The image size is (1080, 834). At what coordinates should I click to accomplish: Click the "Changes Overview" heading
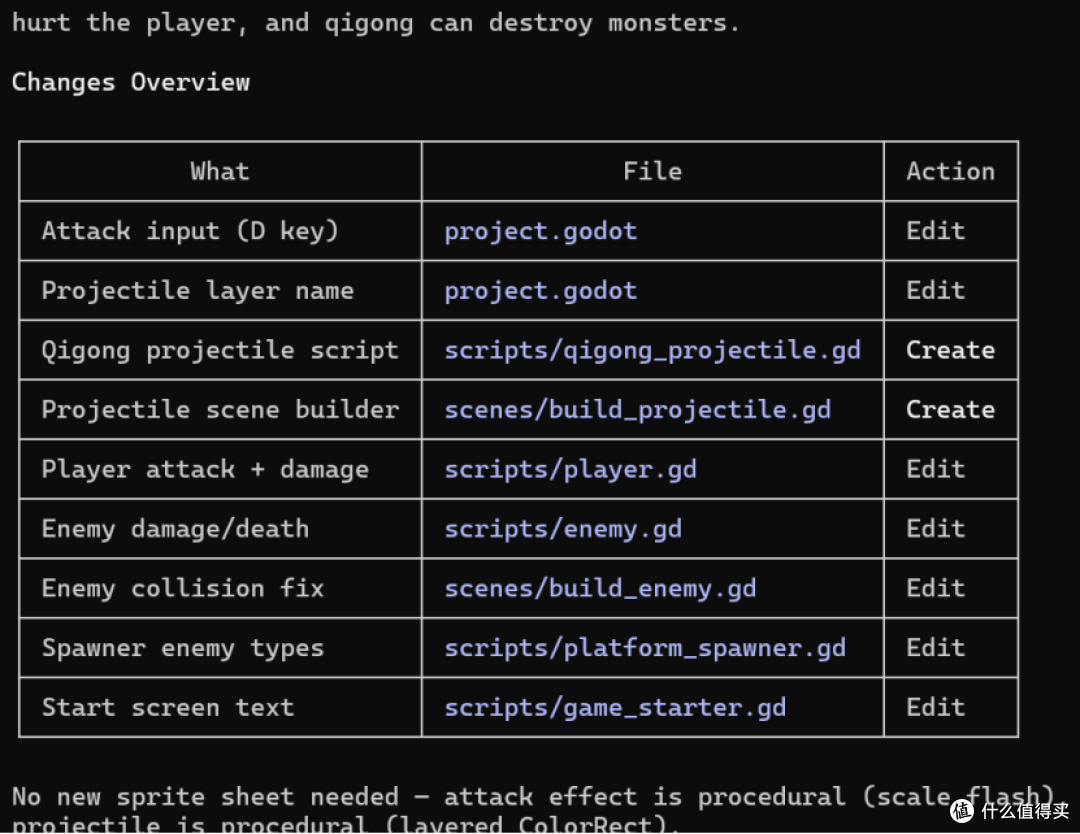coord(131,83)
